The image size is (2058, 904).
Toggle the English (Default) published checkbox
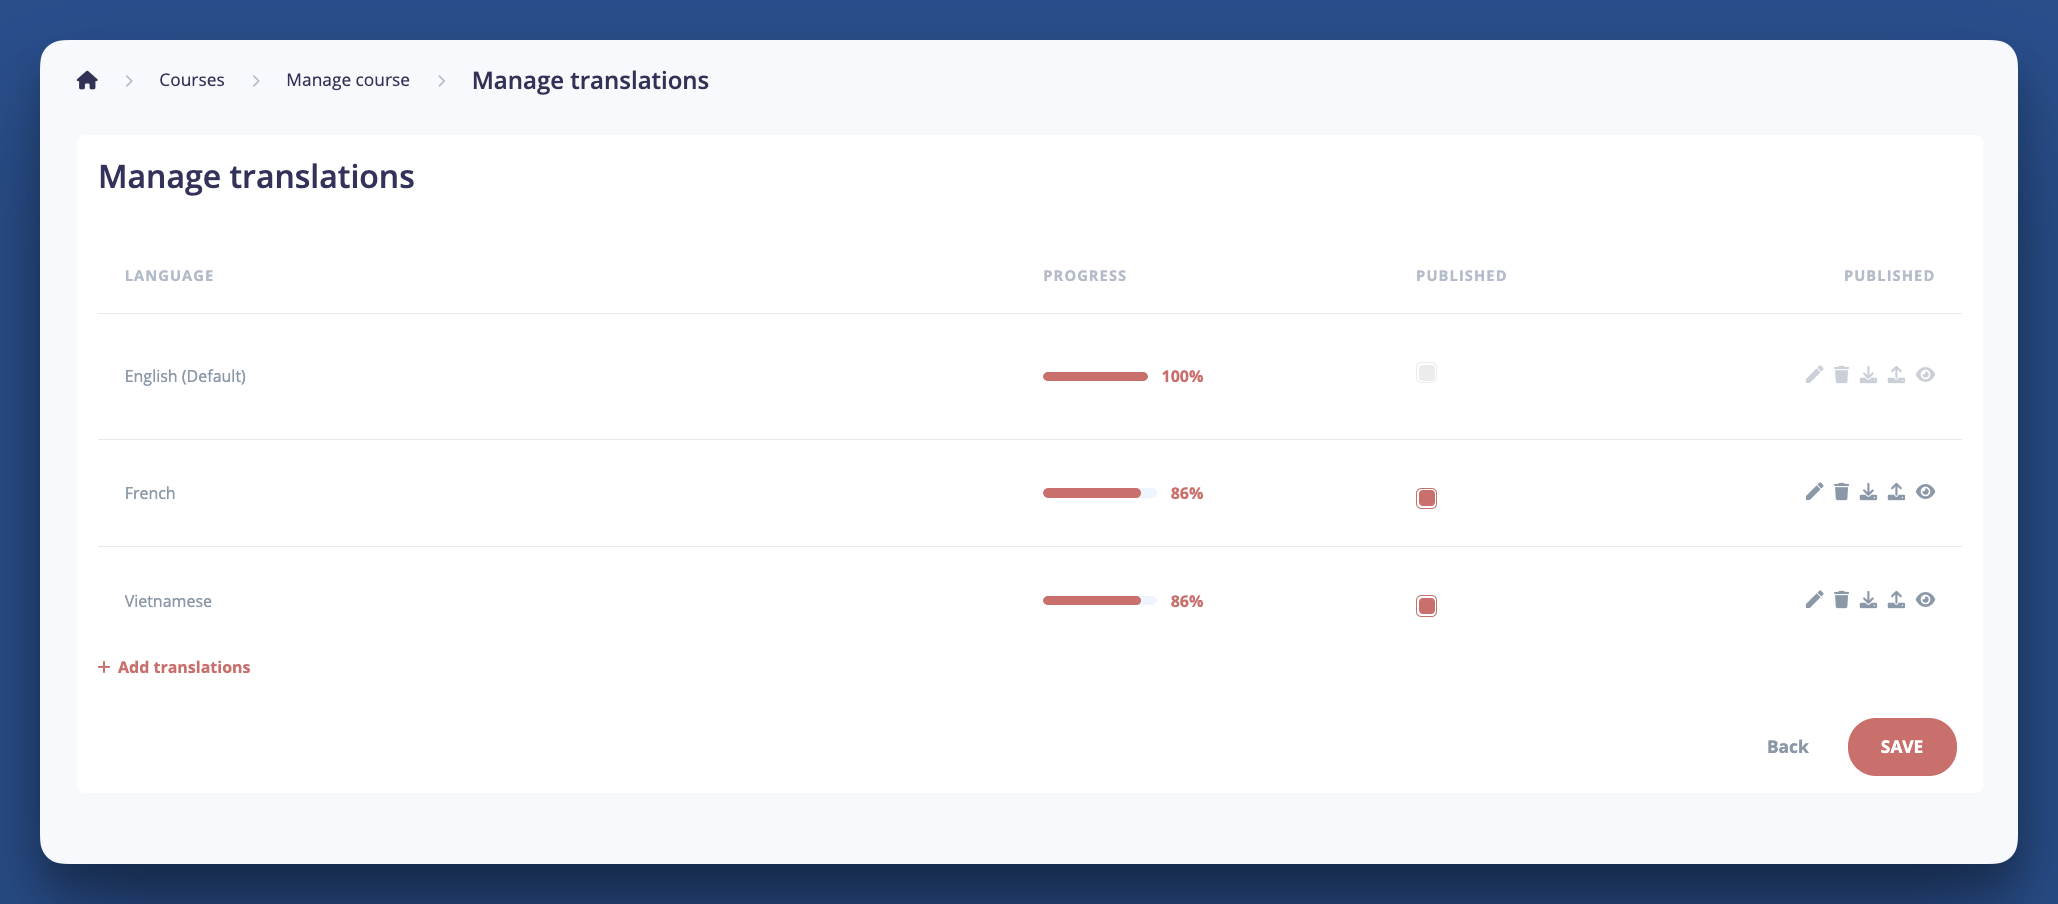pos(1426,373)
